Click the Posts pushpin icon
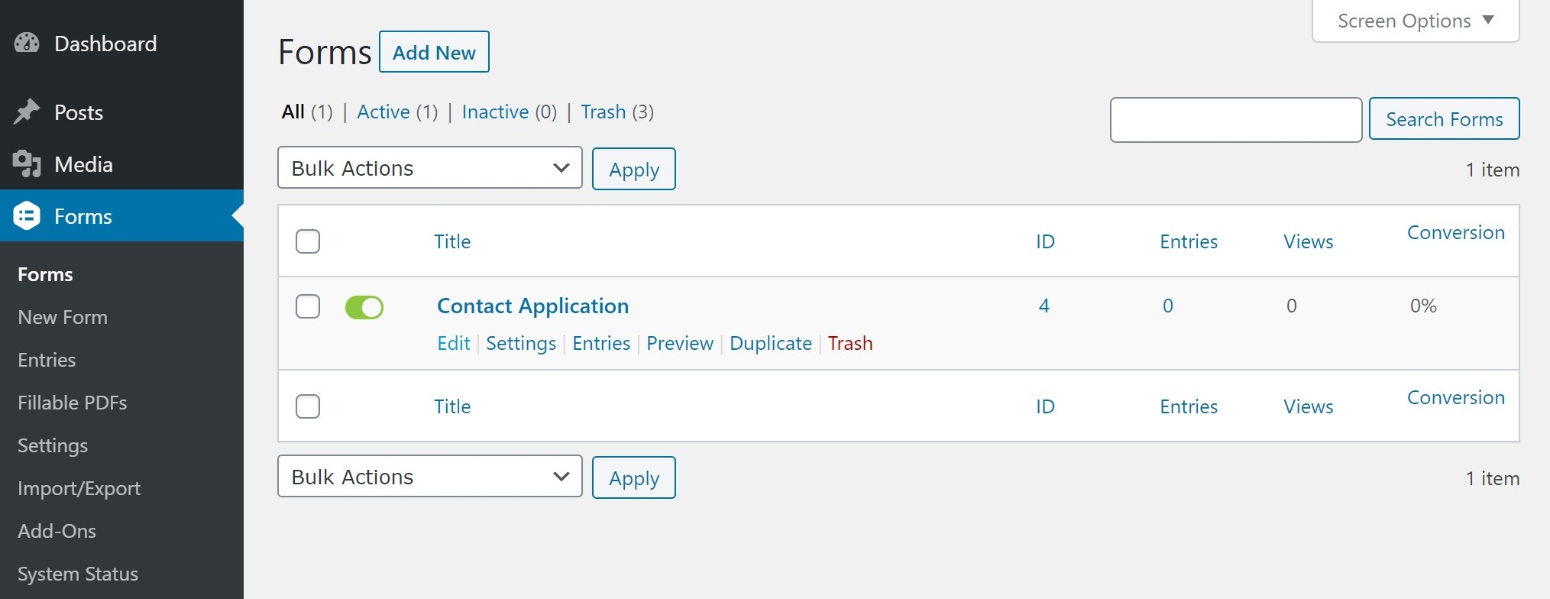Image resolution: width=1550 pixels, height=599 pixels. click(27, 112)
